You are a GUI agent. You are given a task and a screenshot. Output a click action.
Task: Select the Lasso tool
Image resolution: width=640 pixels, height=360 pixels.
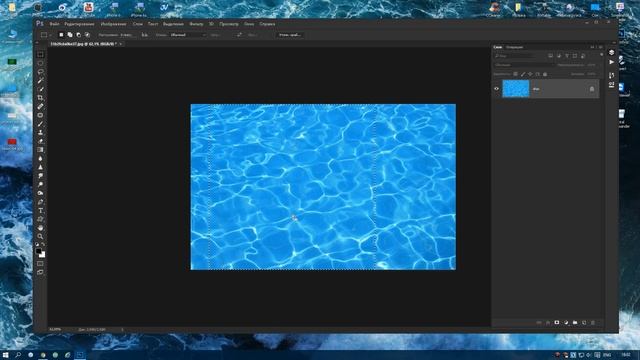(40, 72)
